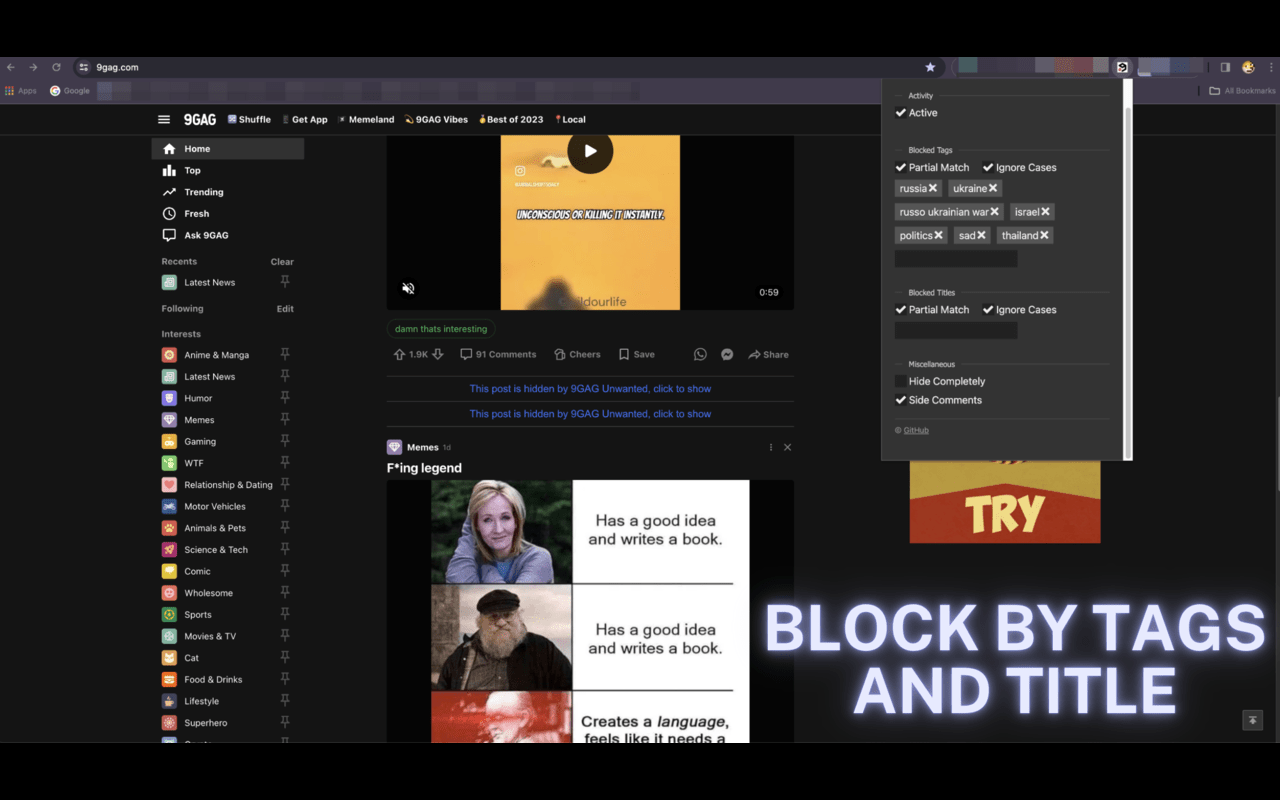Click the Save button under the post
1280x800 pixels.
click(x=637, y=354)
